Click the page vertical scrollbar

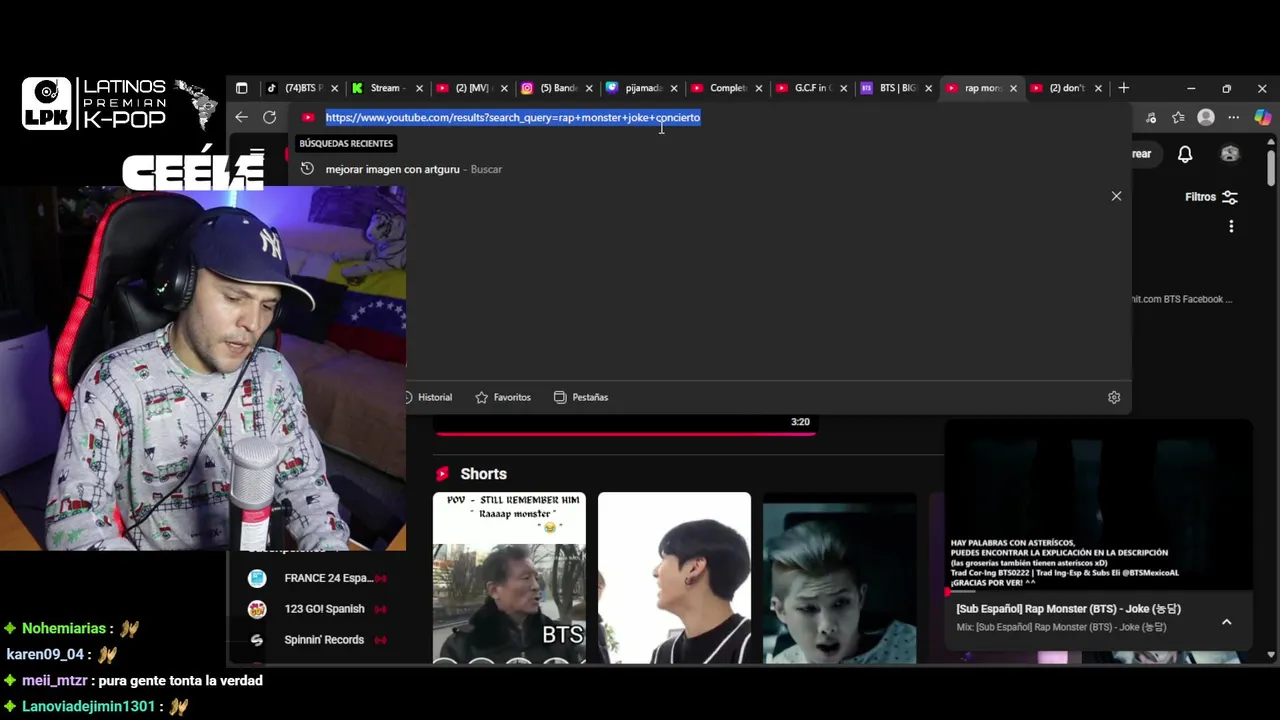point(1271,167)
